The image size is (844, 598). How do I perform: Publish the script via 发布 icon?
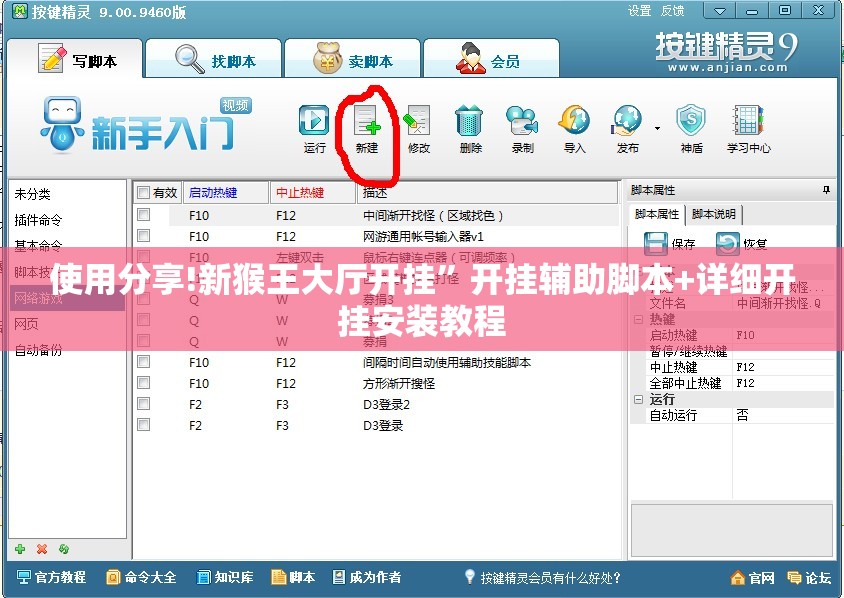(627, 128)
